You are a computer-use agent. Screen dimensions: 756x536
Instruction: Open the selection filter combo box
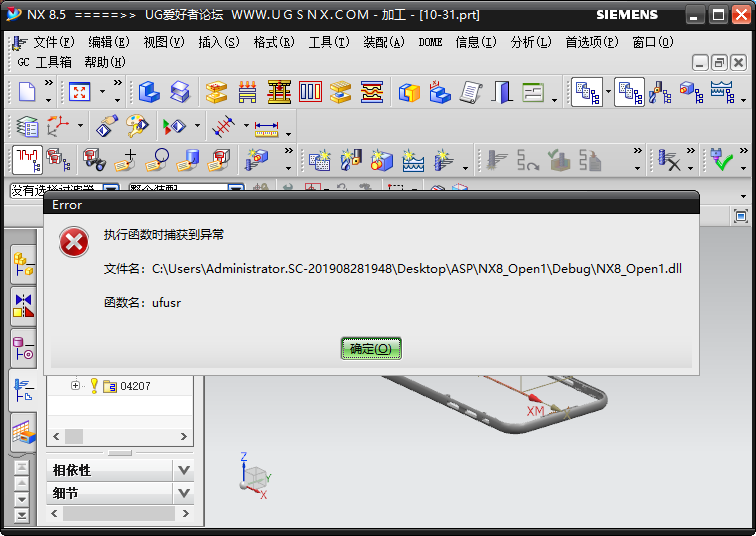tap(65, 190)
